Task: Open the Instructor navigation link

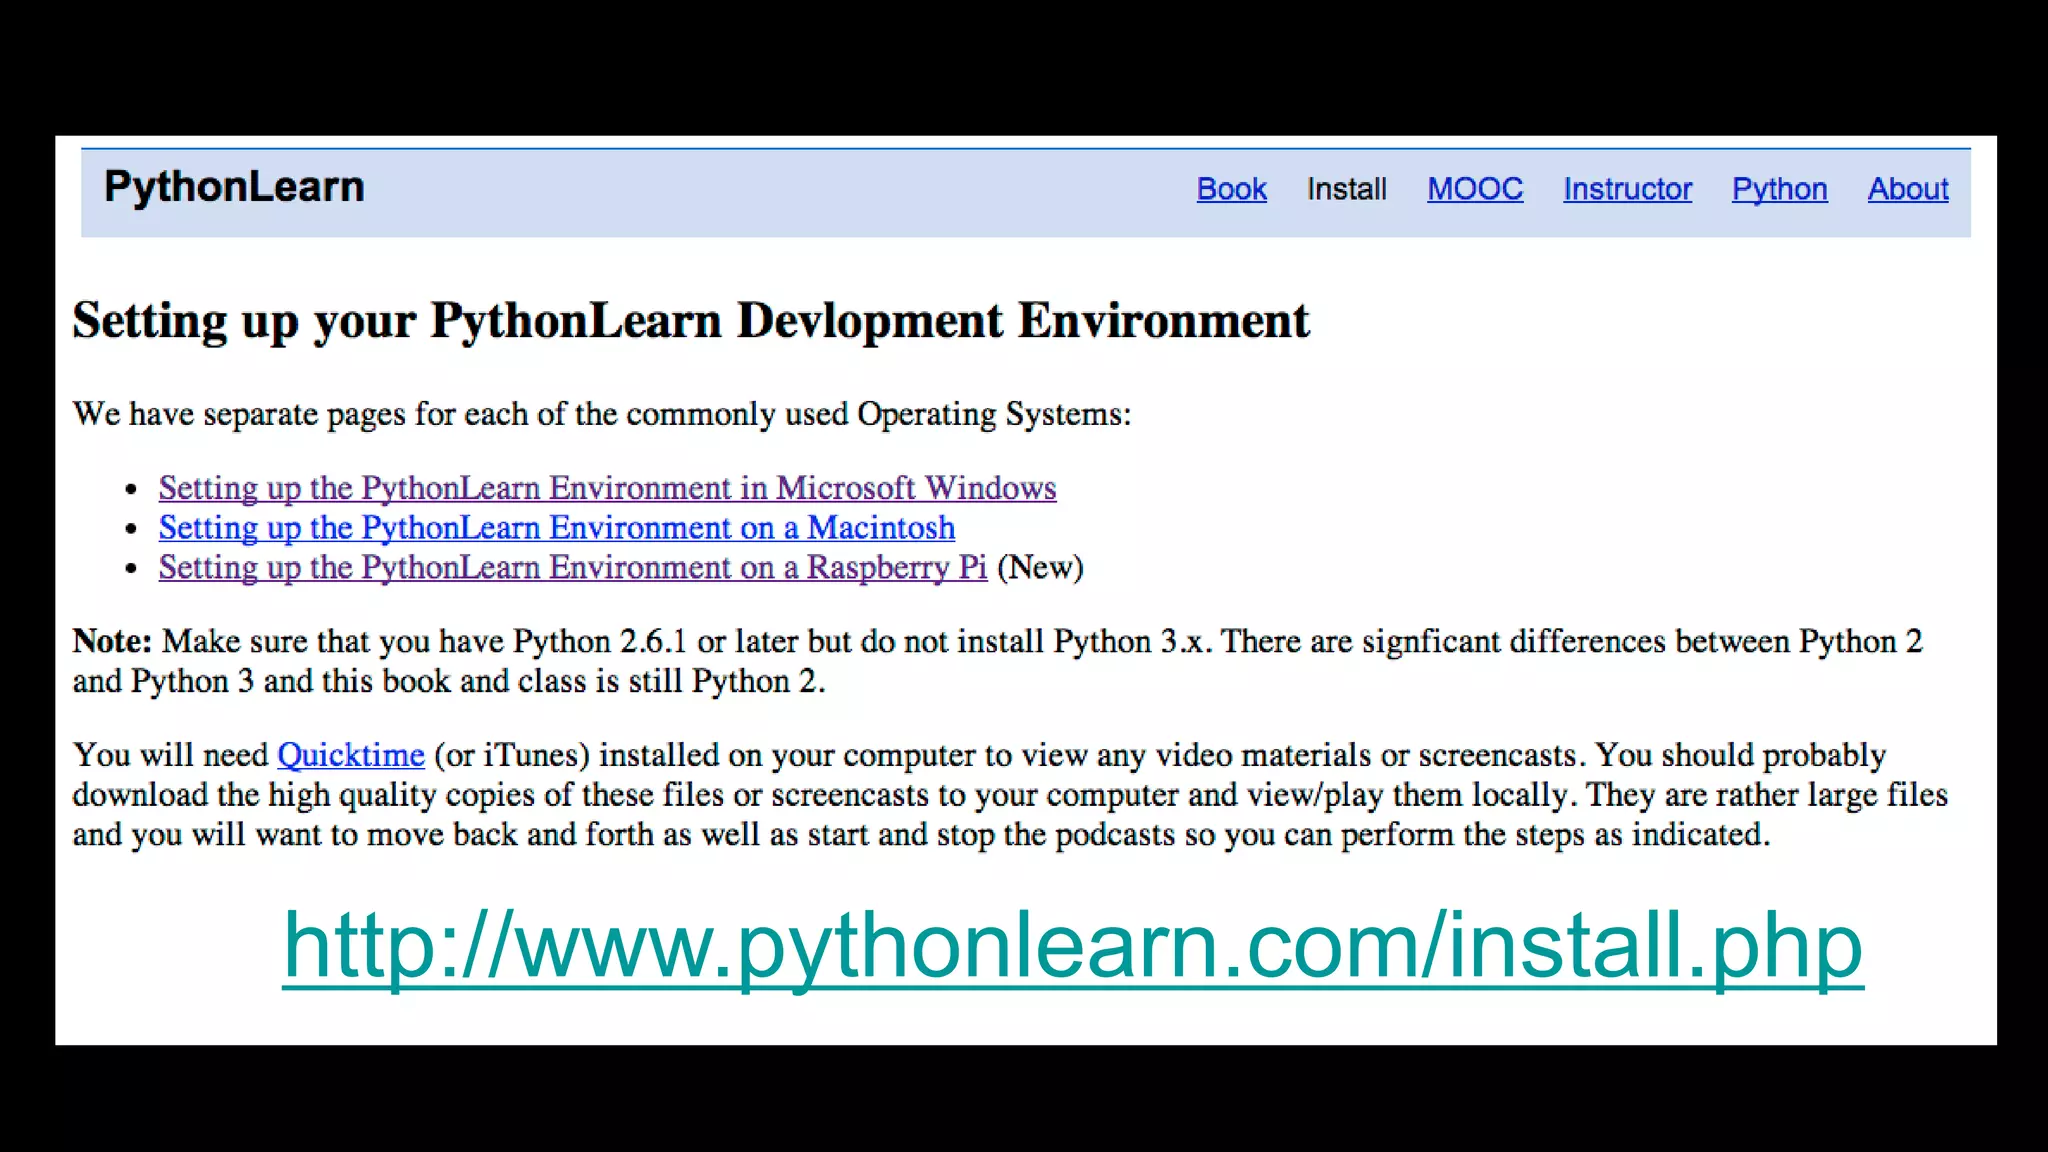Action: coord(1627,189)
